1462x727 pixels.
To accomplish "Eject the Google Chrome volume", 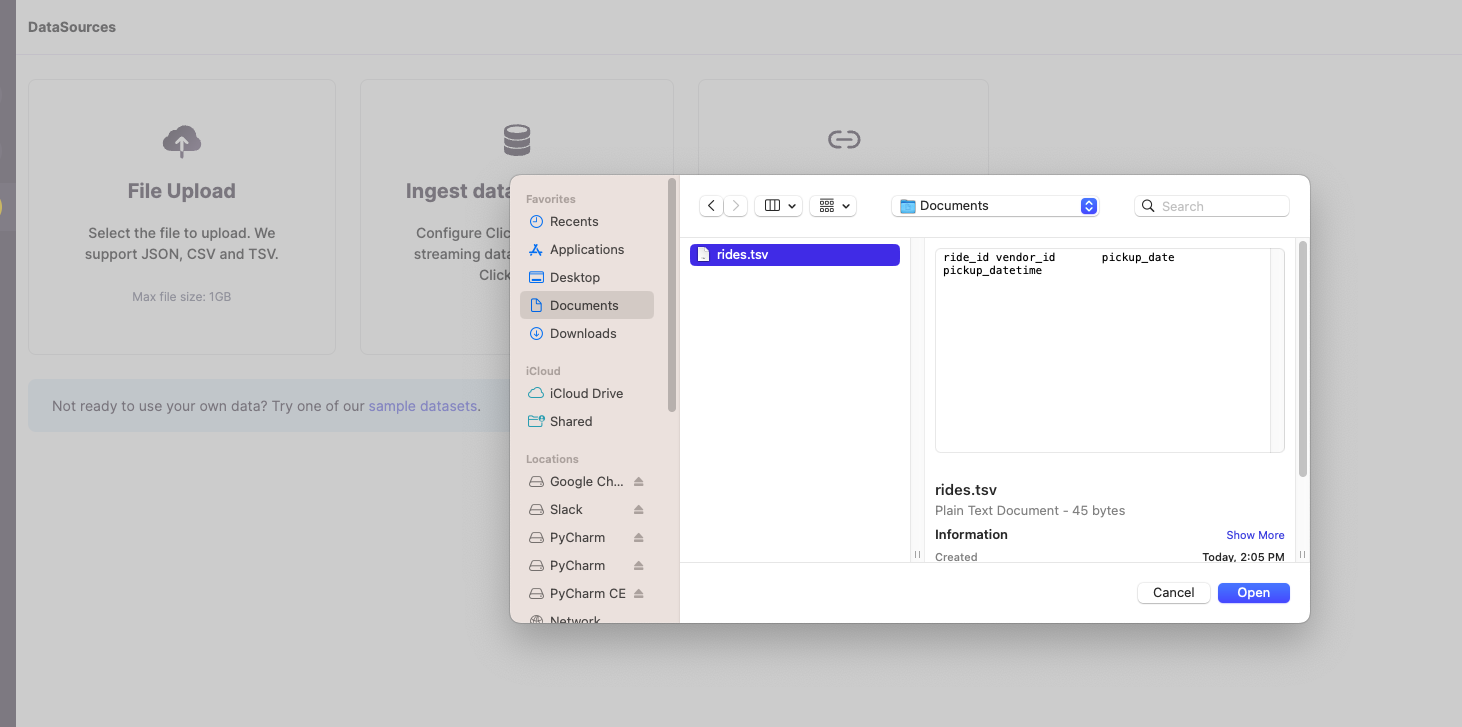I will 639,482.
